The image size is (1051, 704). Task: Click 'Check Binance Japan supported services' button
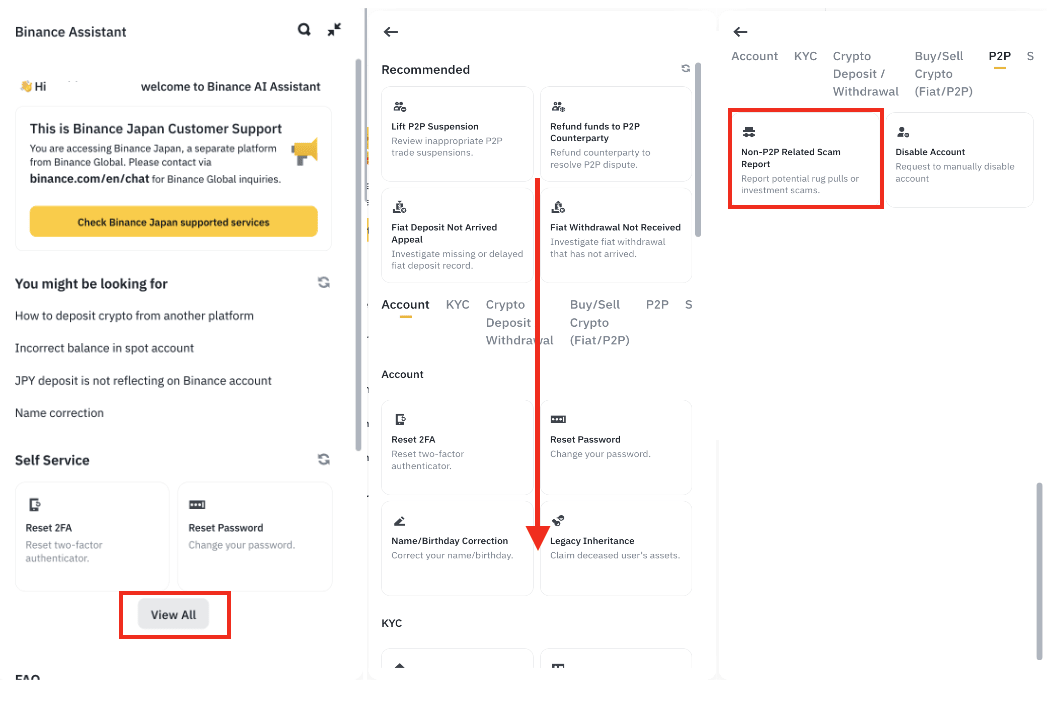coord(174,221)
